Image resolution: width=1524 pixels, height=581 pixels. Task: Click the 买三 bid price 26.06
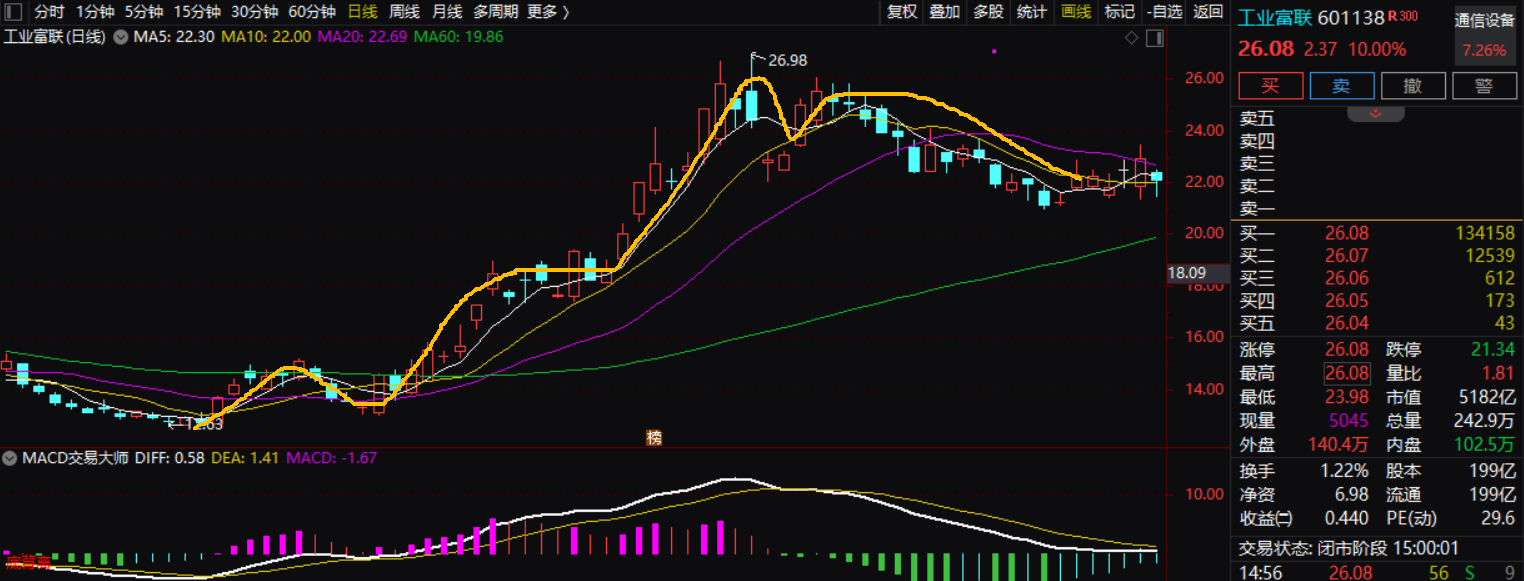tap(1346, 279)
